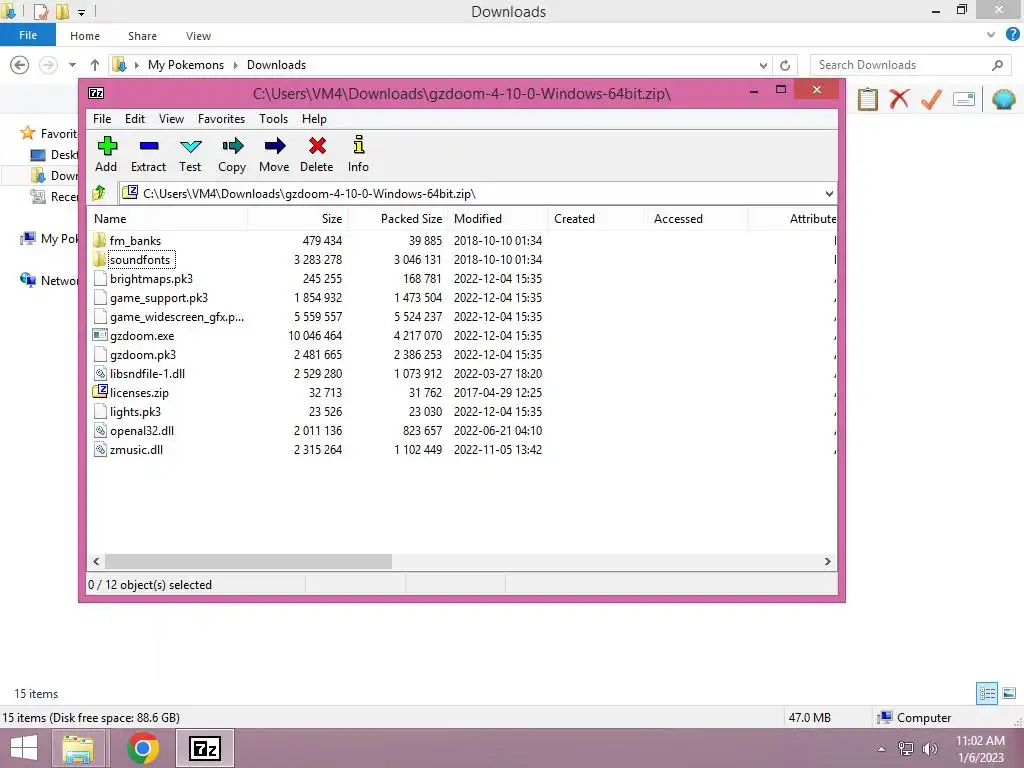Click the Extract toolbar icon
The height and width of the screenshot is (768, 1024).
tap(148, 154)
